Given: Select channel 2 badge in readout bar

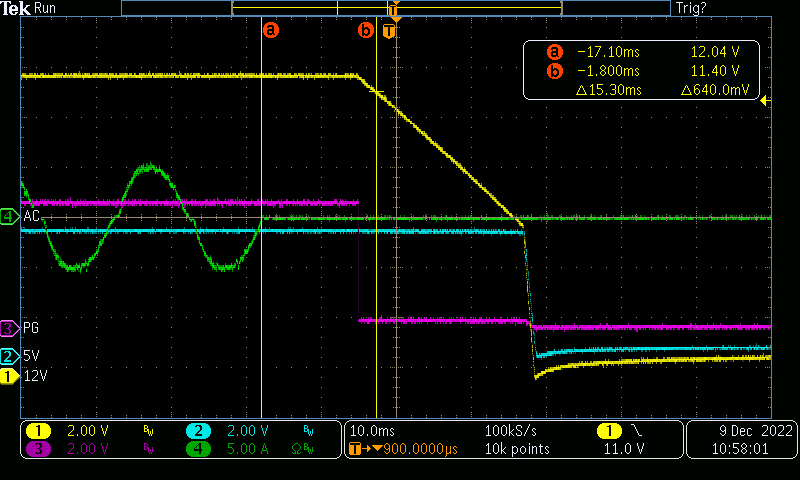Looking at the screenshot, I should [198, 431].
